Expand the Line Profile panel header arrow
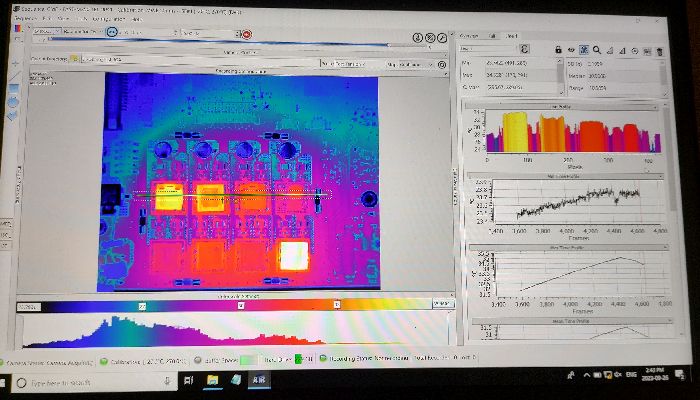 [x=655, y=108]
